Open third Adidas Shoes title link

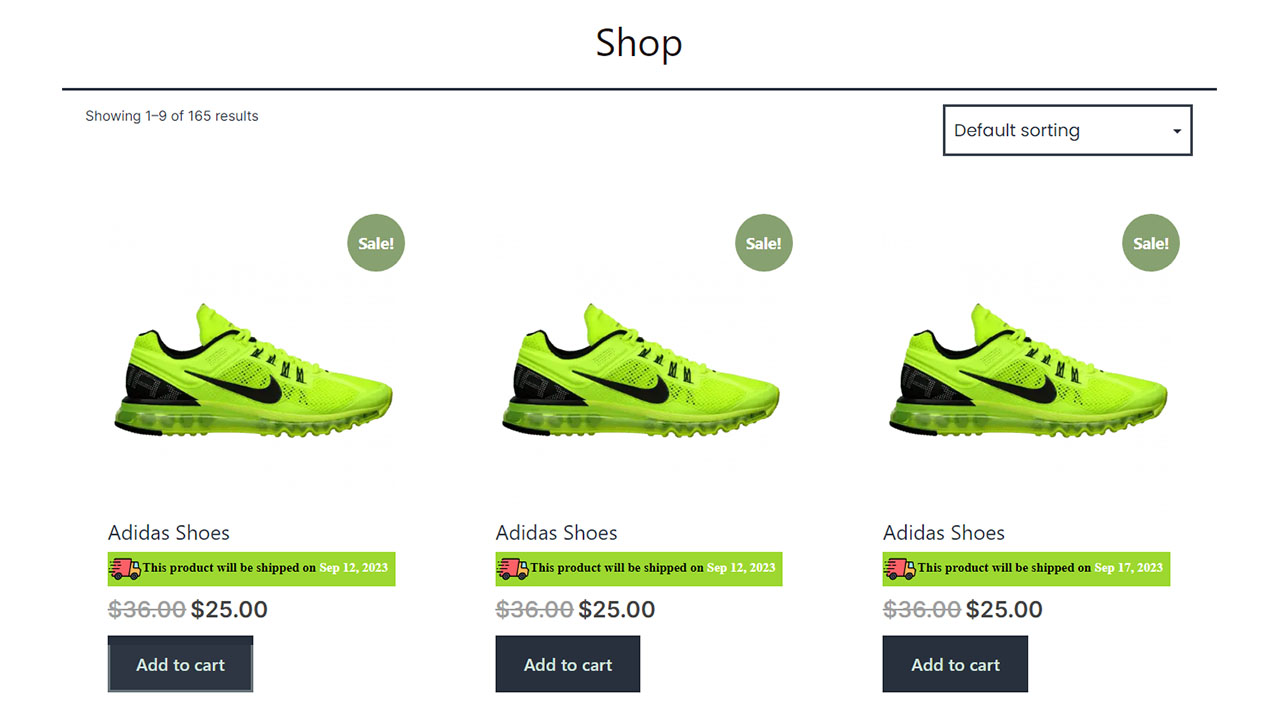coord(944,533)
